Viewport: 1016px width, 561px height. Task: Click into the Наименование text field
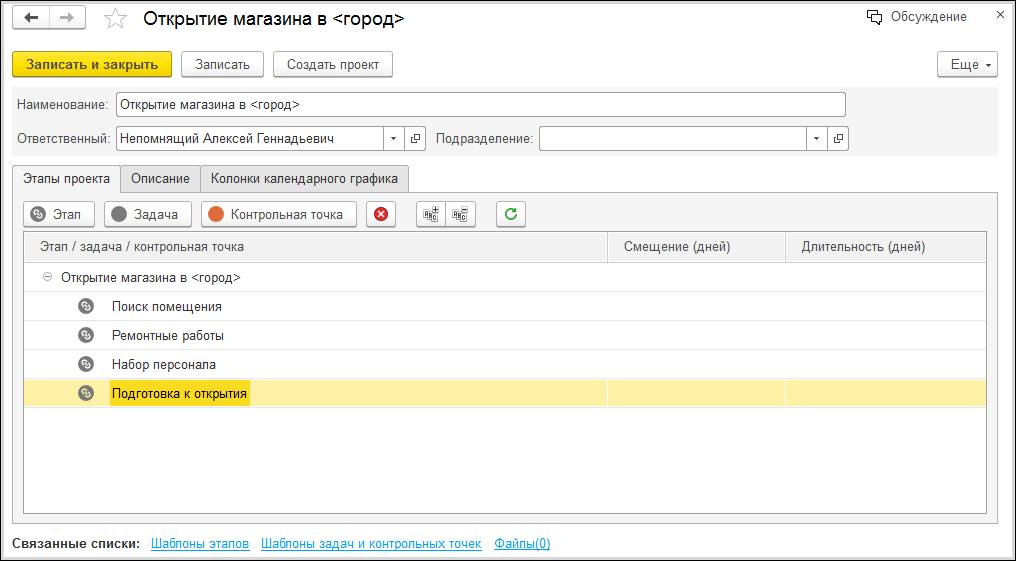pos(480,105)
